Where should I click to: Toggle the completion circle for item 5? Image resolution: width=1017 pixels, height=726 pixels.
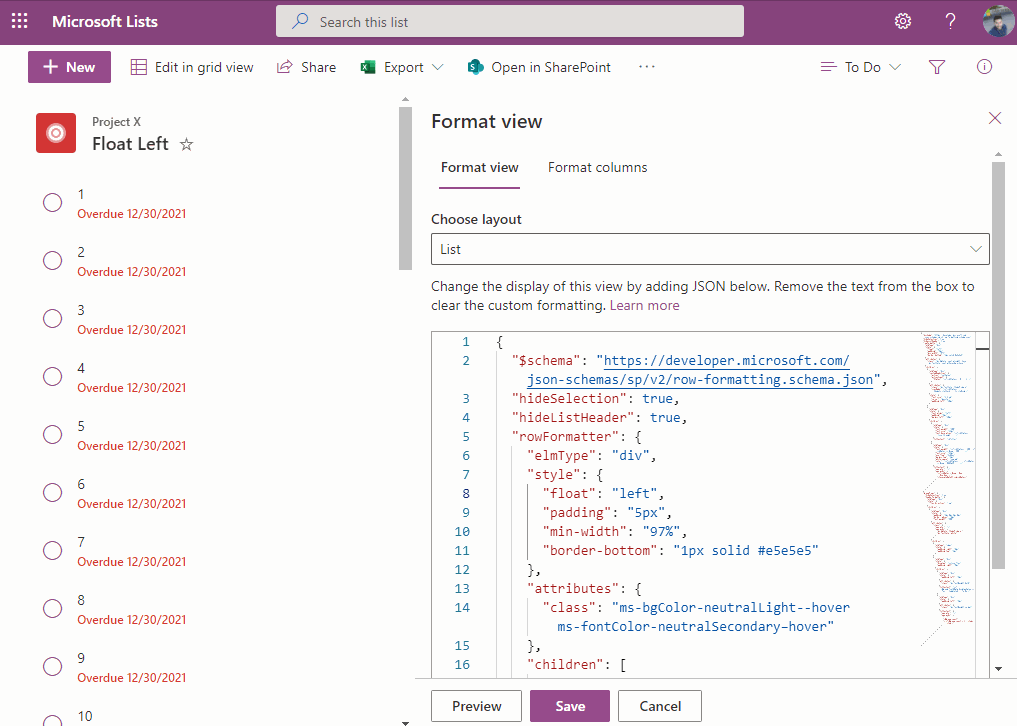[53, 435]
